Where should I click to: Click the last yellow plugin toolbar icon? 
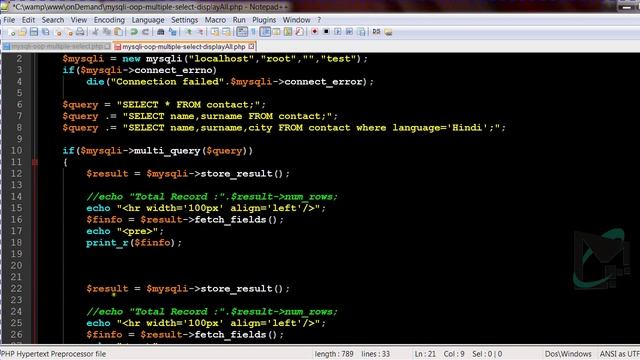click(x=388, y=32)
